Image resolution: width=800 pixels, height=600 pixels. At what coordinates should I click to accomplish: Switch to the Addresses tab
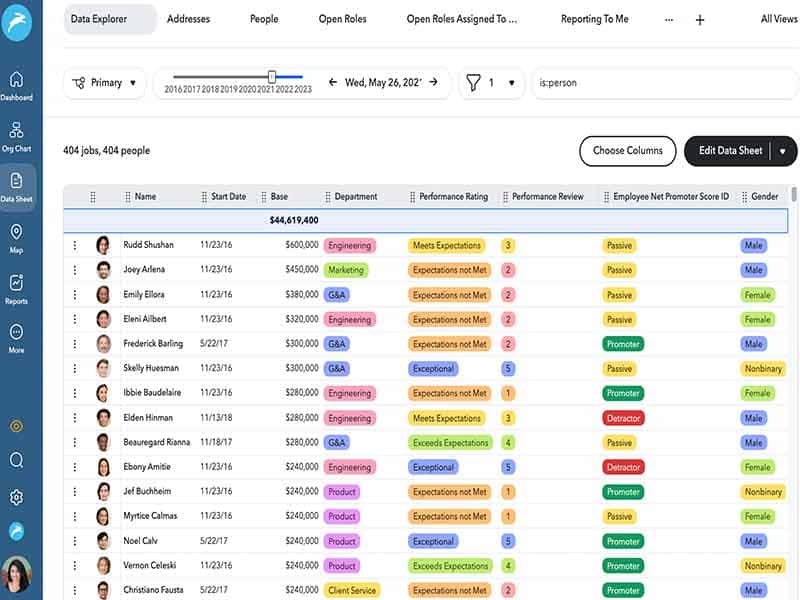188,19
